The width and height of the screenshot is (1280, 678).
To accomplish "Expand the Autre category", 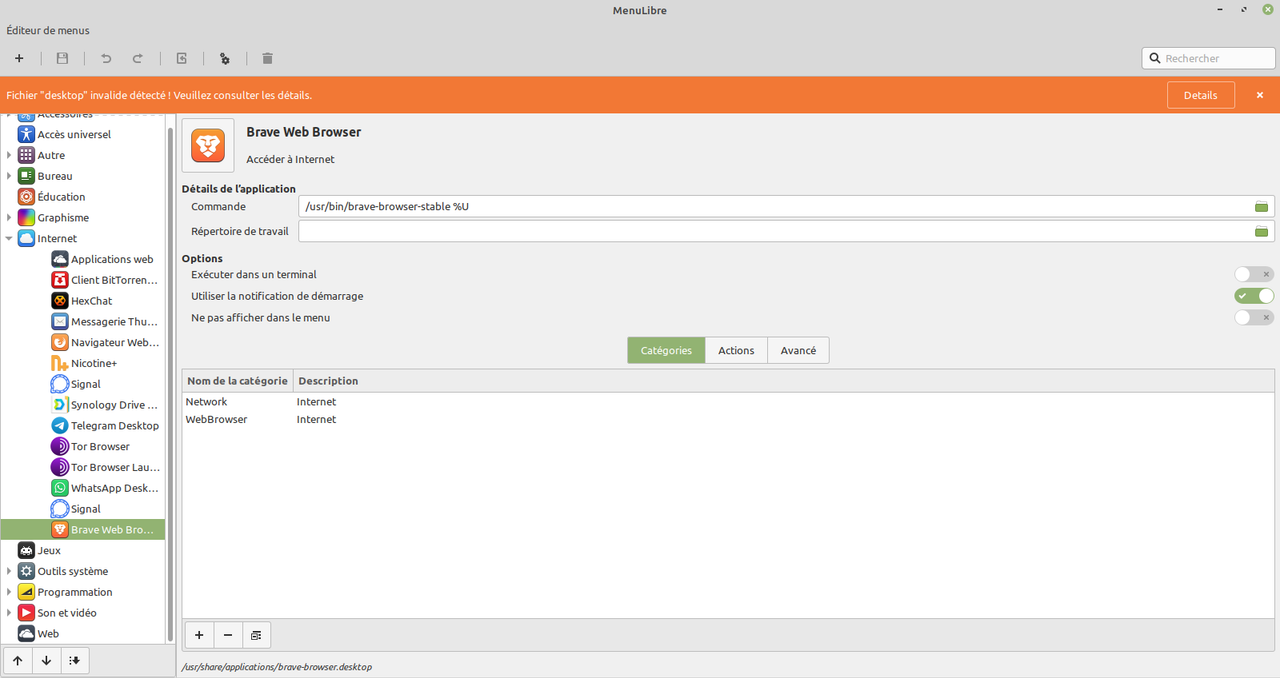I will pyautogui.click(x=9, y=155).
